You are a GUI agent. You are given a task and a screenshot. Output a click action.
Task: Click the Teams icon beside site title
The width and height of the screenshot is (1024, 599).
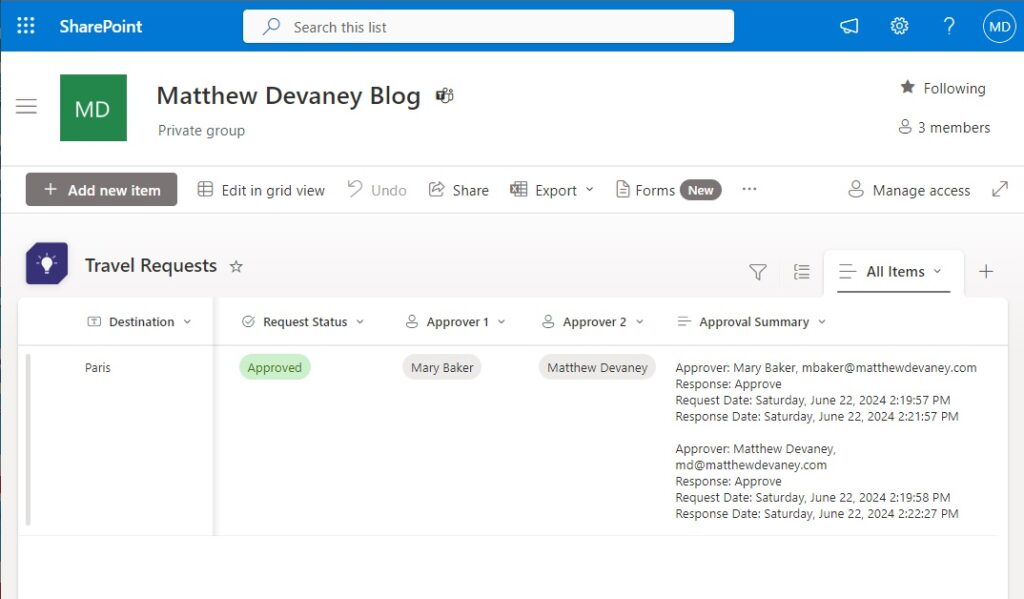coord(445,96)
